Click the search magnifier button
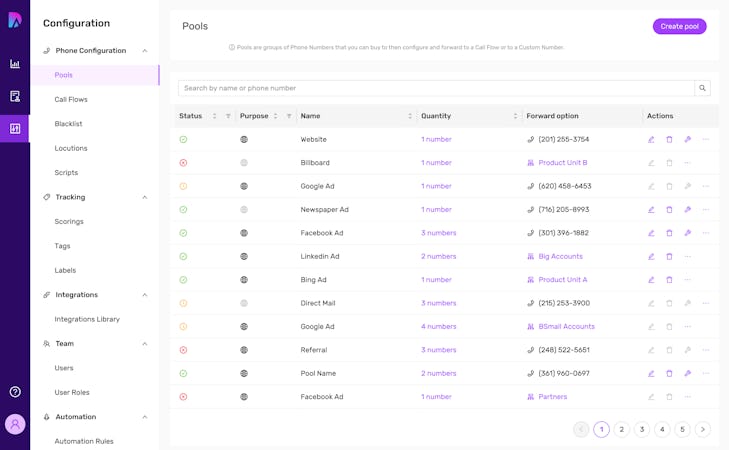Screen dimensions: 729x450 point(702,88)
